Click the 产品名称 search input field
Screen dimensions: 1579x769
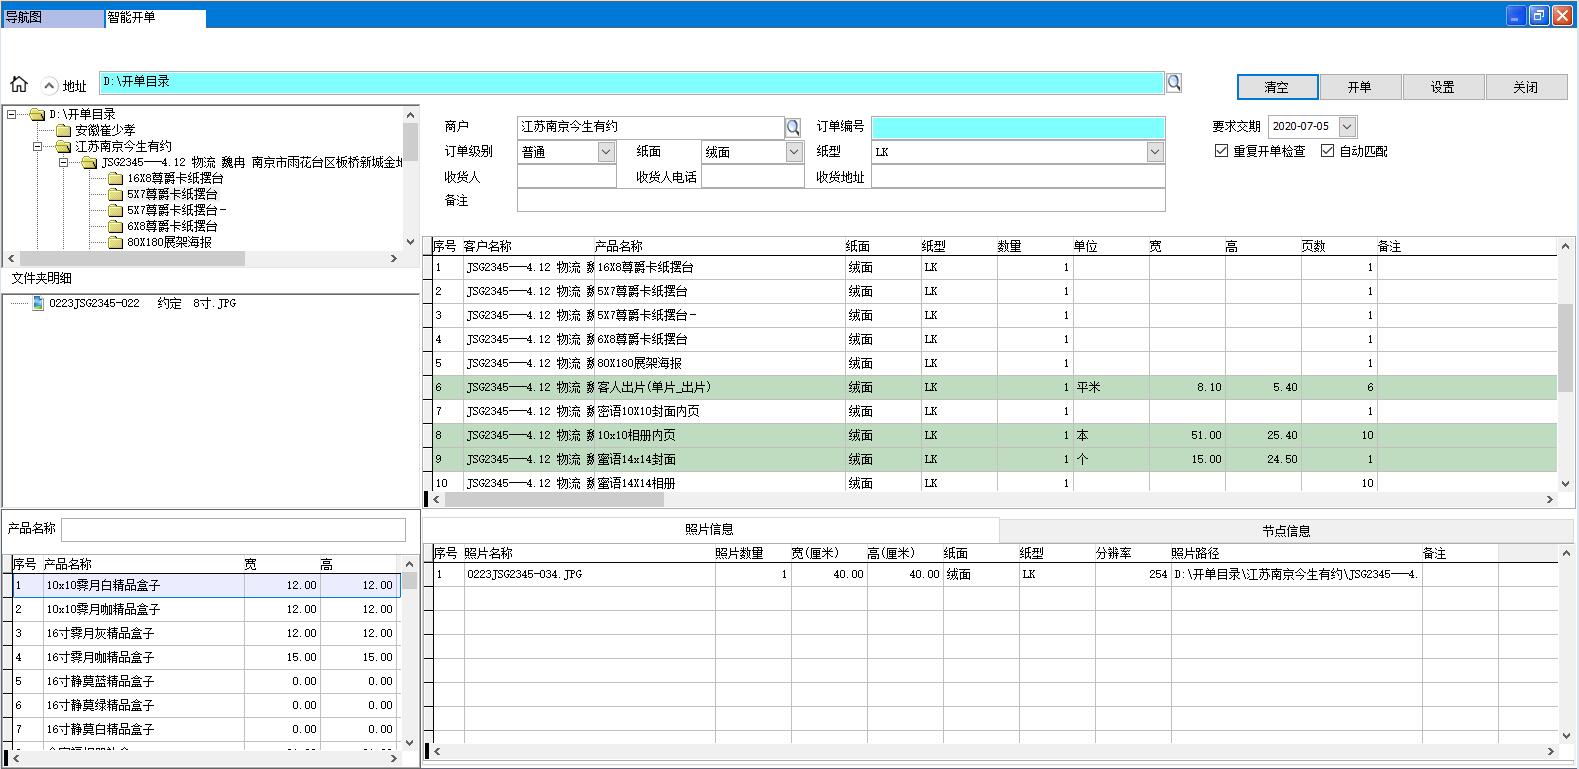tap(233, 529)
